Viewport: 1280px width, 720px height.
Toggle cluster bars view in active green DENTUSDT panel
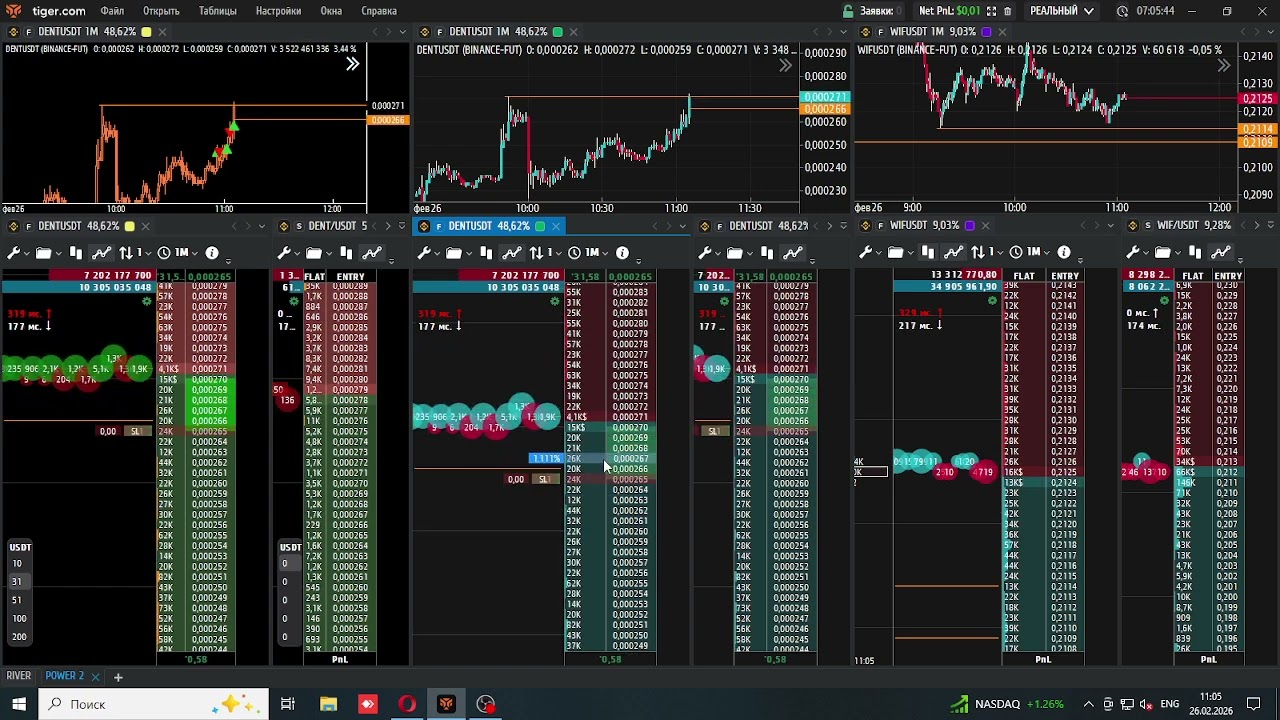coord(485,253)
